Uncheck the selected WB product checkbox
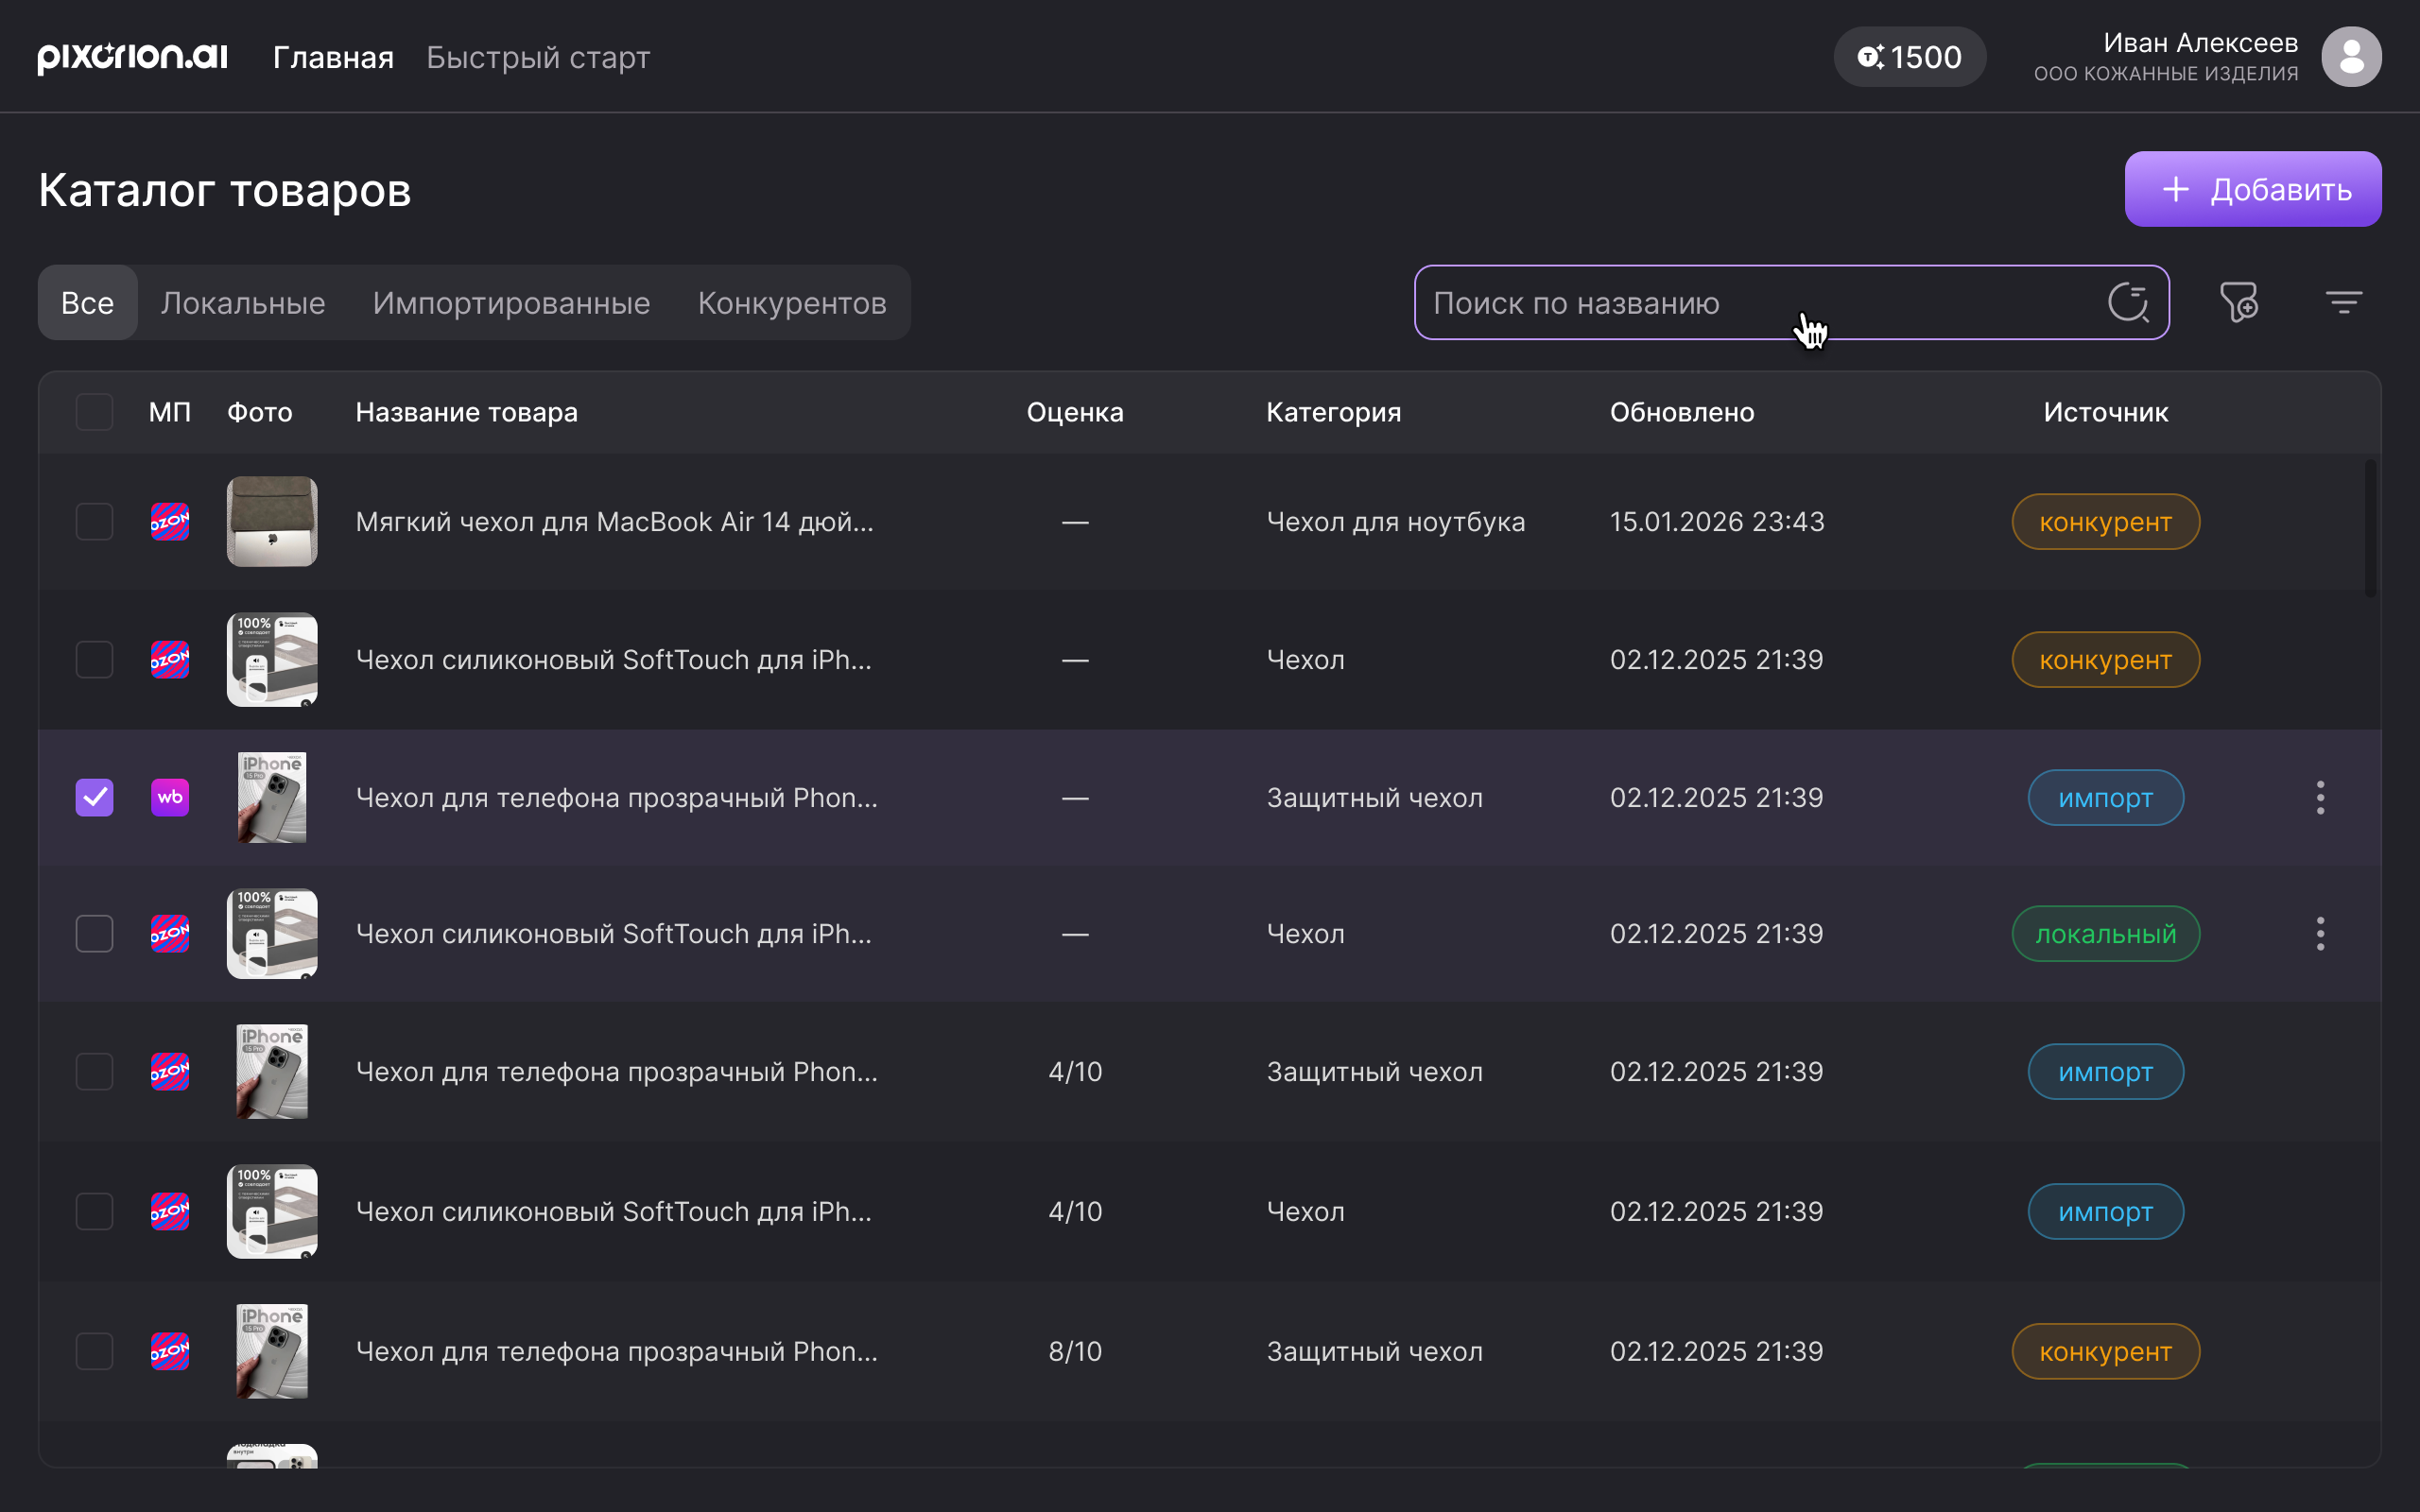2420x1512 pixels. point(95,797)
